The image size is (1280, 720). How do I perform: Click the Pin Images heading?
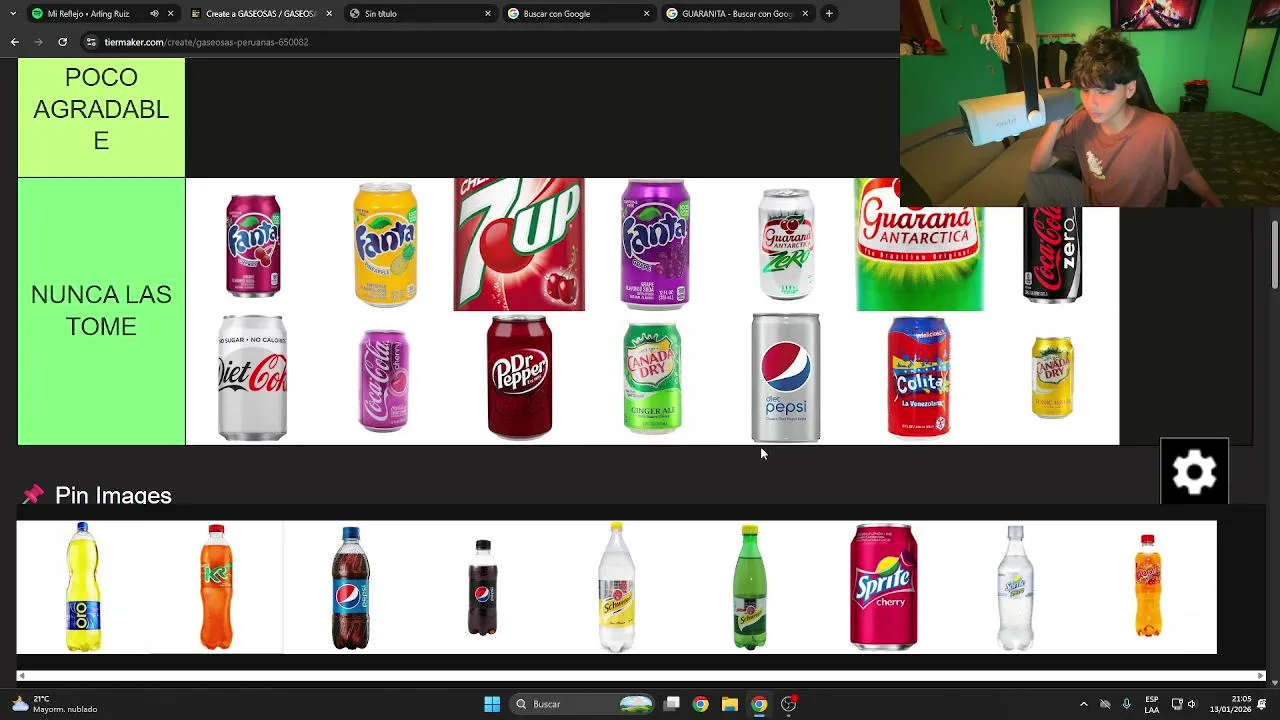[x=113, y=496]
